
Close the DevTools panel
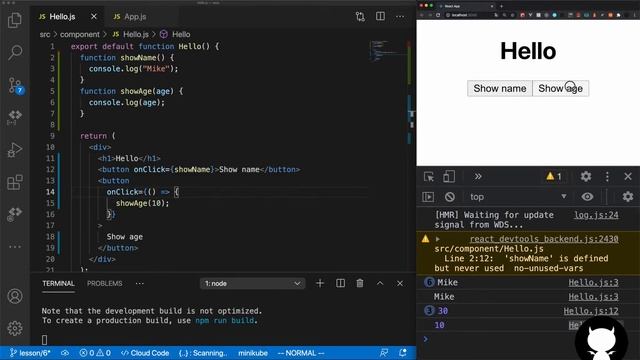(628, 176)
